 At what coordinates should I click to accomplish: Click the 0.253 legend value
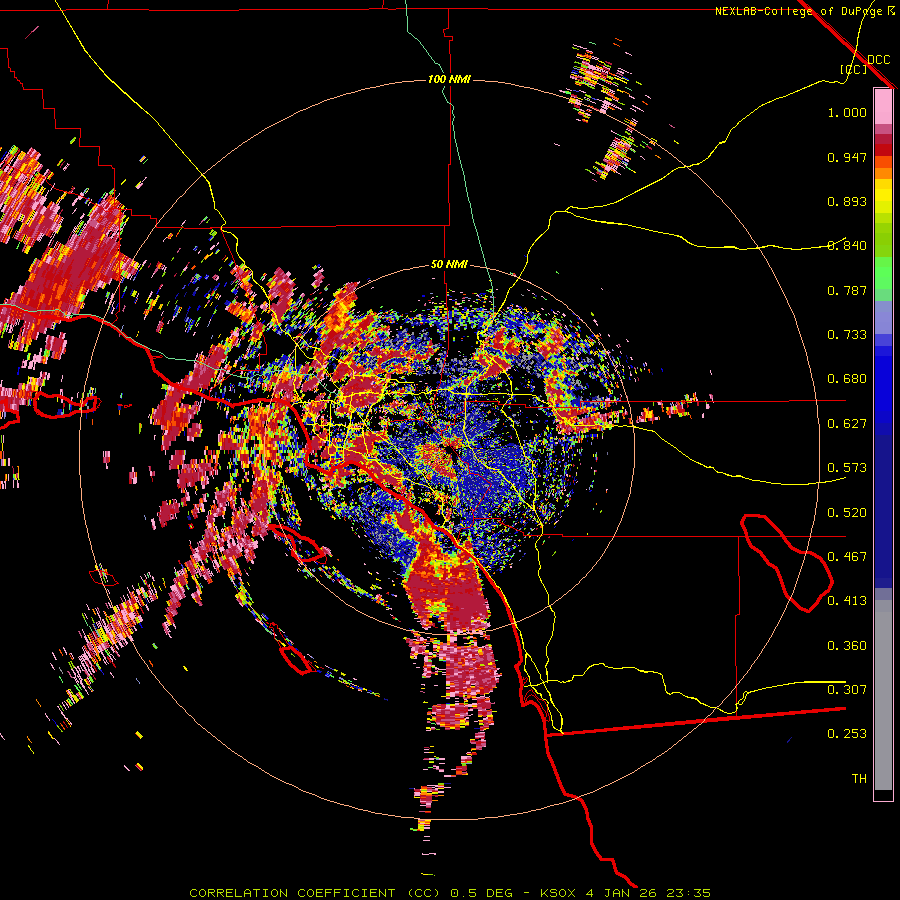(x=847, y=734)
